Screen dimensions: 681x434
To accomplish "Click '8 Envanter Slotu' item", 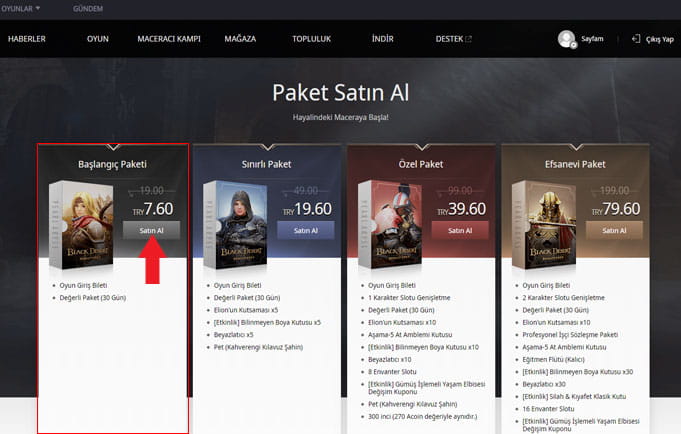I will click(392, 372).
